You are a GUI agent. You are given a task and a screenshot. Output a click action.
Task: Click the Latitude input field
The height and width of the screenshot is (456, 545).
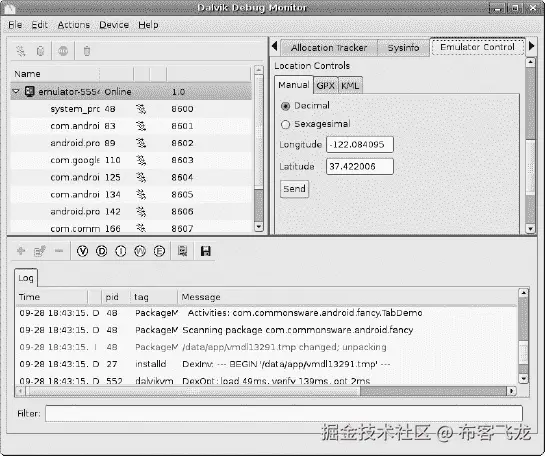tap(360, 166)
